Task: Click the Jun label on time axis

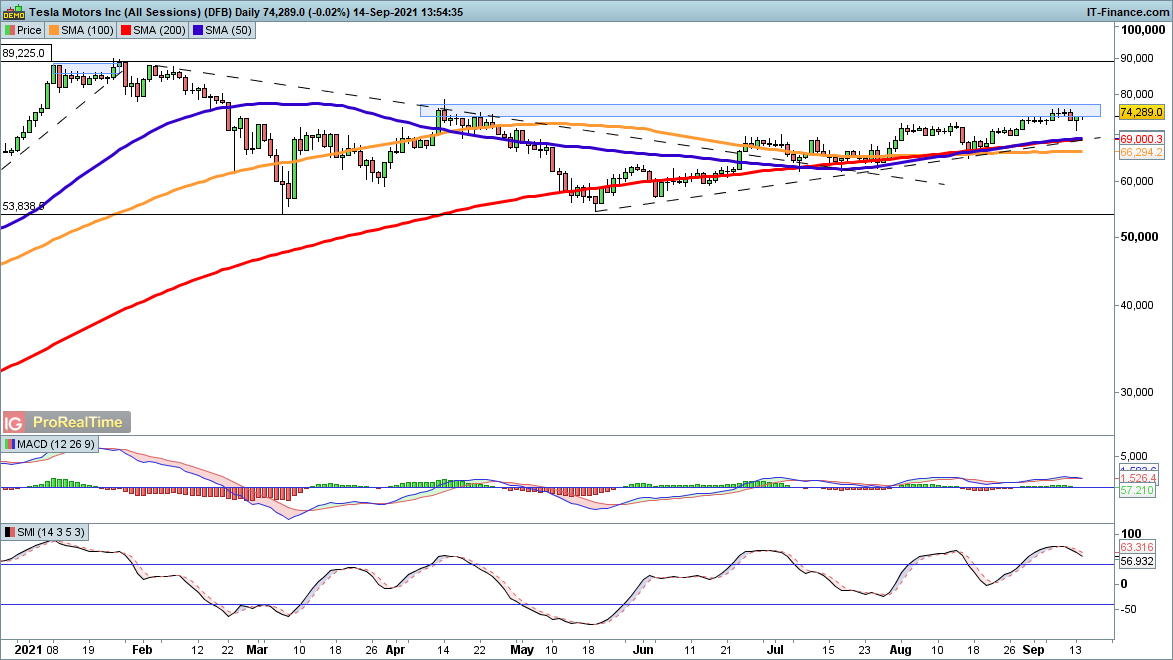Action: point(643,650)
